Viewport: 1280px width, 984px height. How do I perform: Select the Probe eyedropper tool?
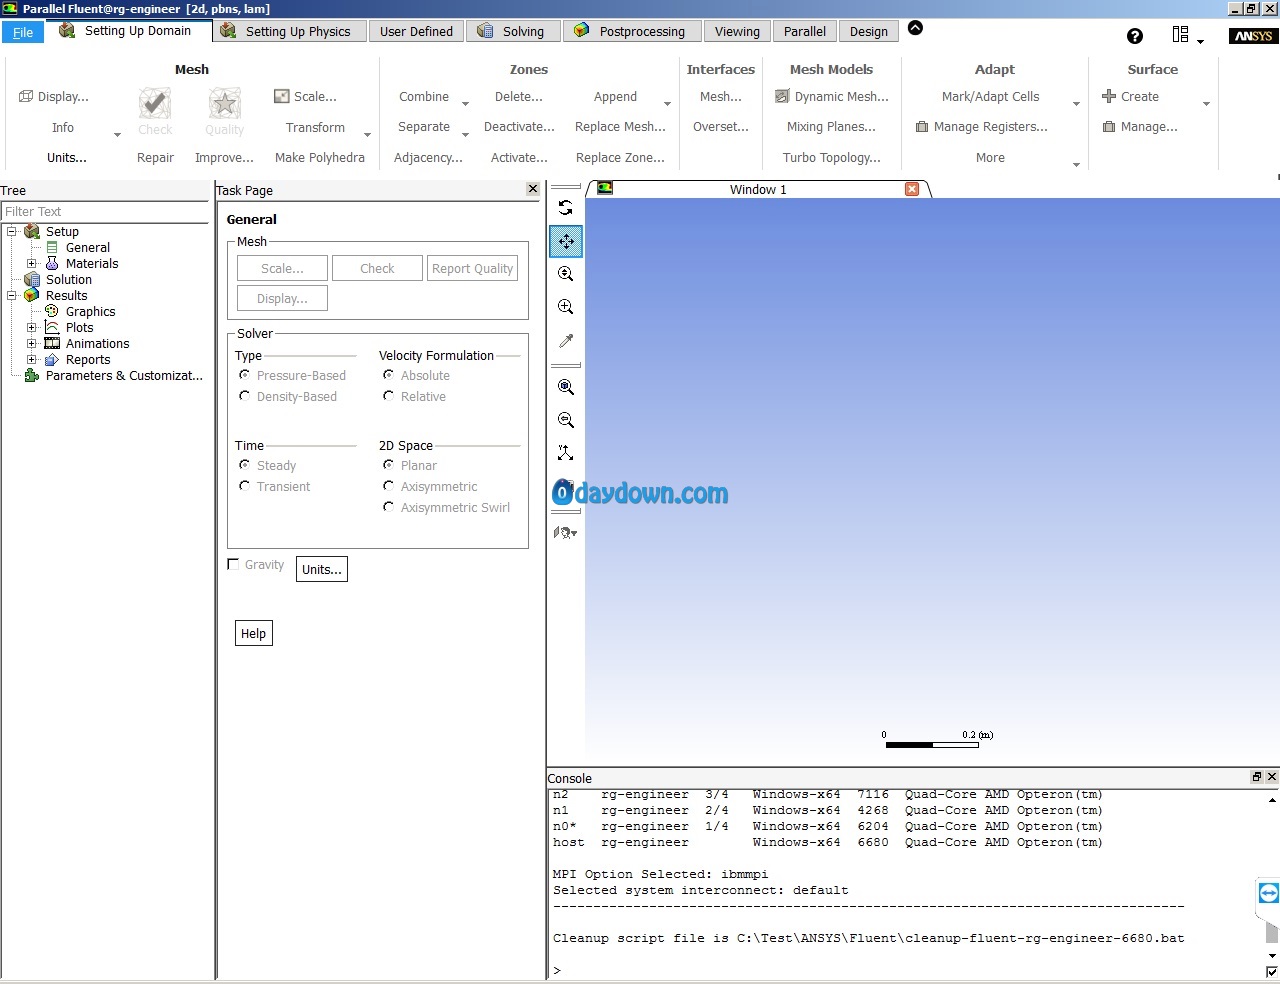point(566,341)
